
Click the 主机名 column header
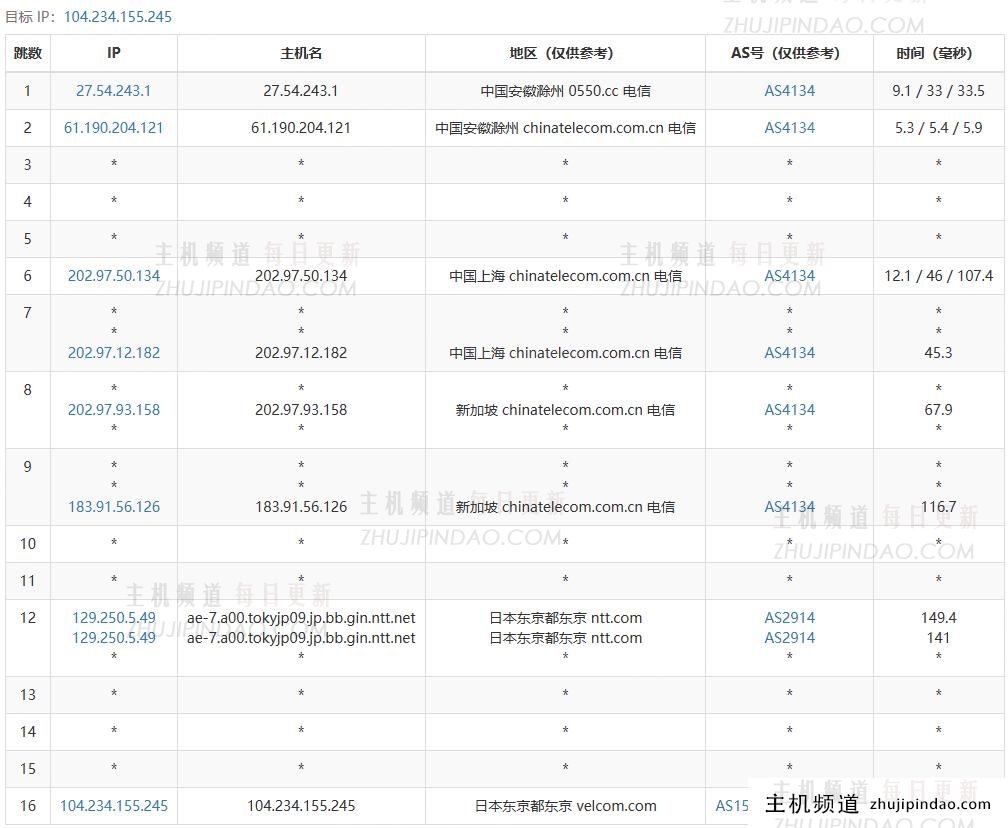click(301, 53)
